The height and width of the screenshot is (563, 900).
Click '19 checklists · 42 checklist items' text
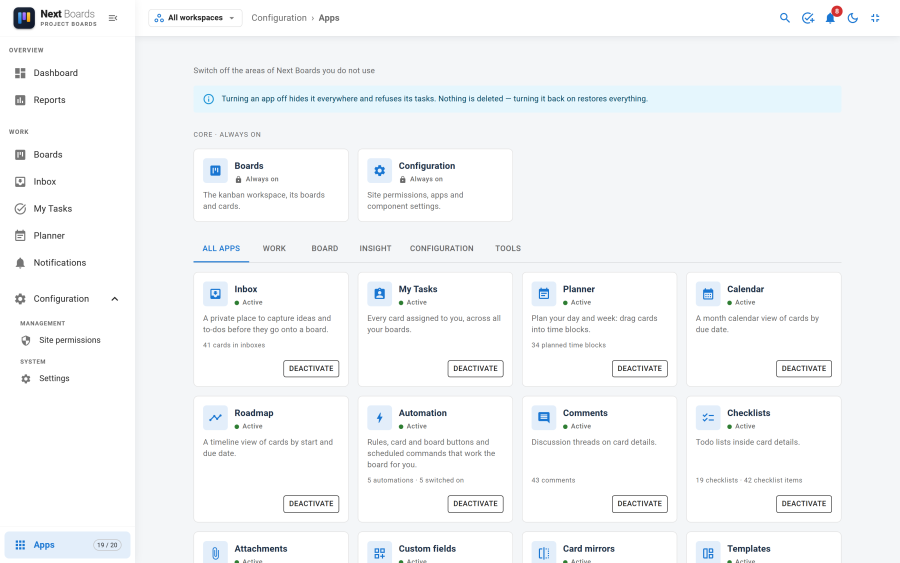tap(749, 480)
